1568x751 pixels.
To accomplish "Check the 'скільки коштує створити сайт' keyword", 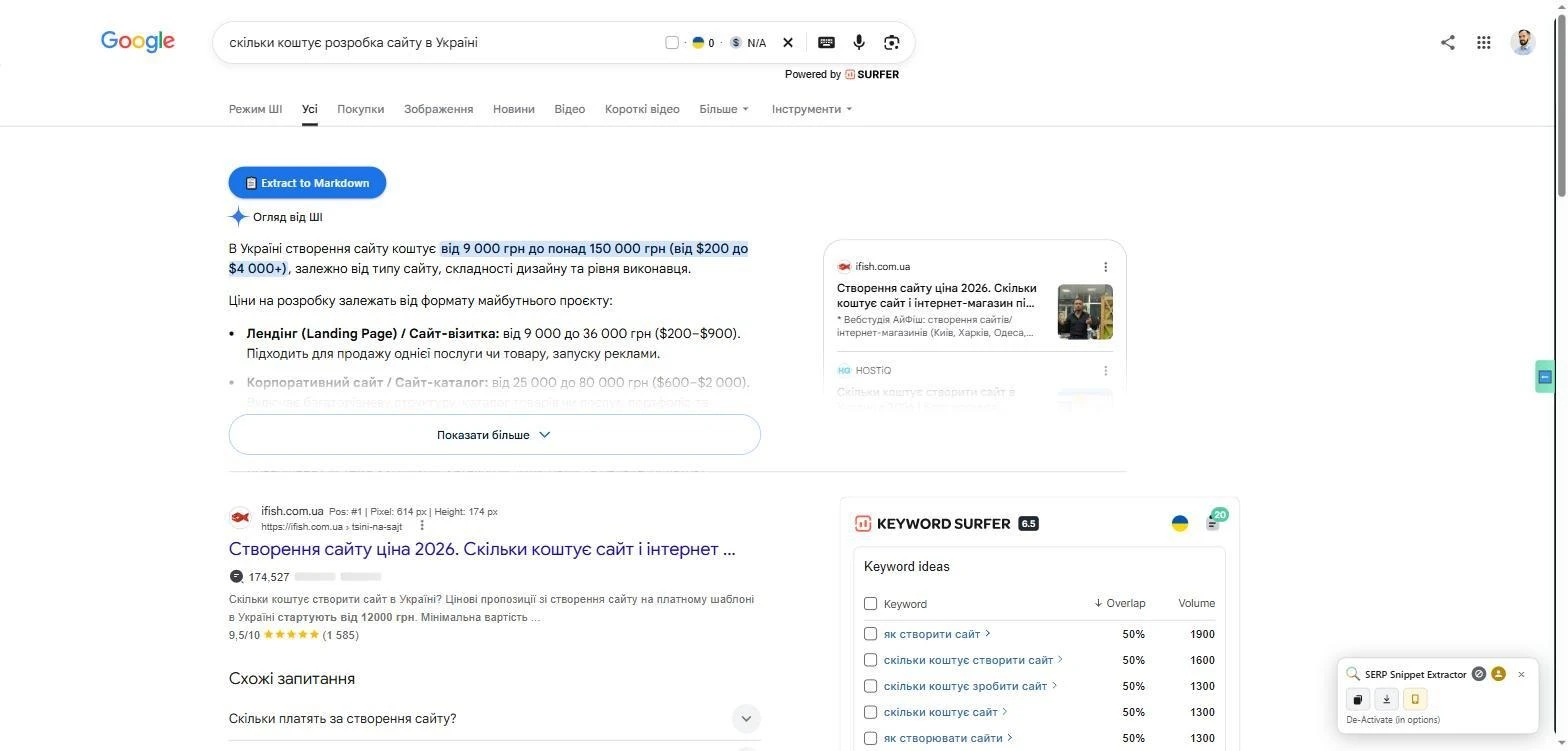I will [870, 660].
